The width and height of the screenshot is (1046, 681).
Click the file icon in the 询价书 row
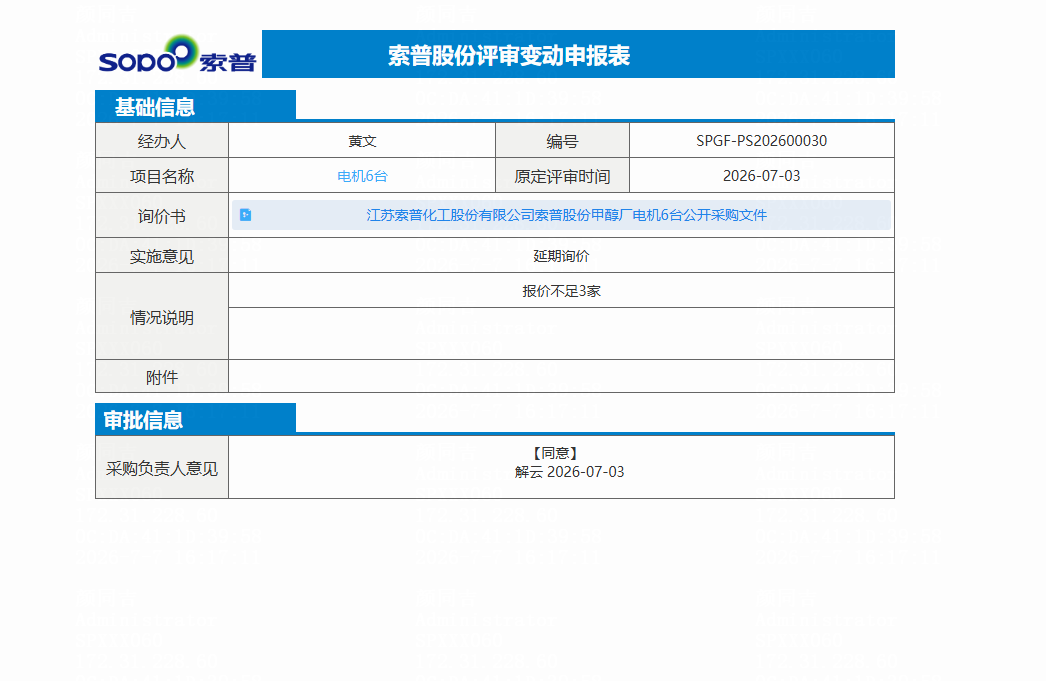coord(245,215)
